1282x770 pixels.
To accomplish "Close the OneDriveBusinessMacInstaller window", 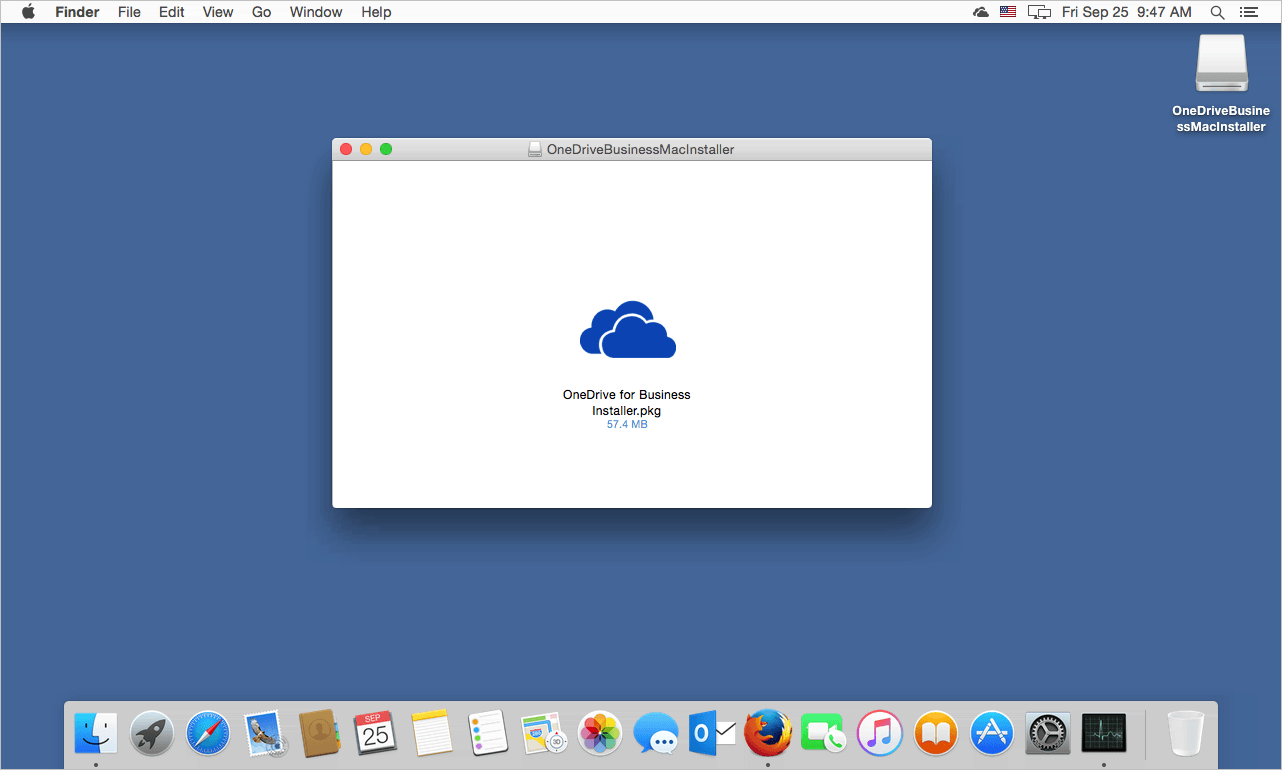I will (346, 150).
